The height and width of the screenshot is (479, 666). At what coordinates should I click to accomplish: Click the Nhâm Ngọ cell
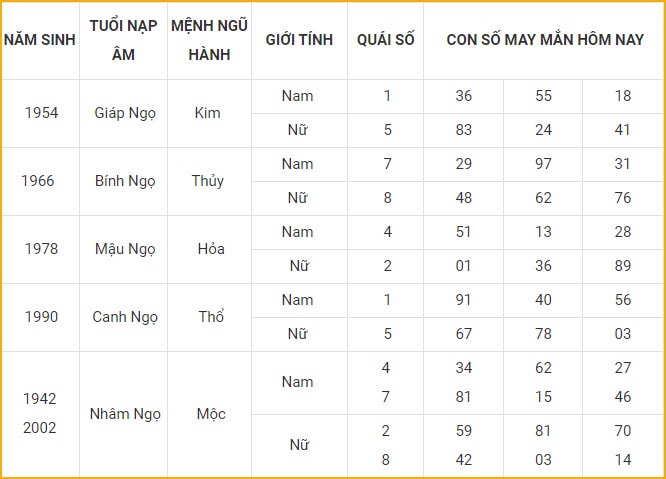tap(123, 414)
